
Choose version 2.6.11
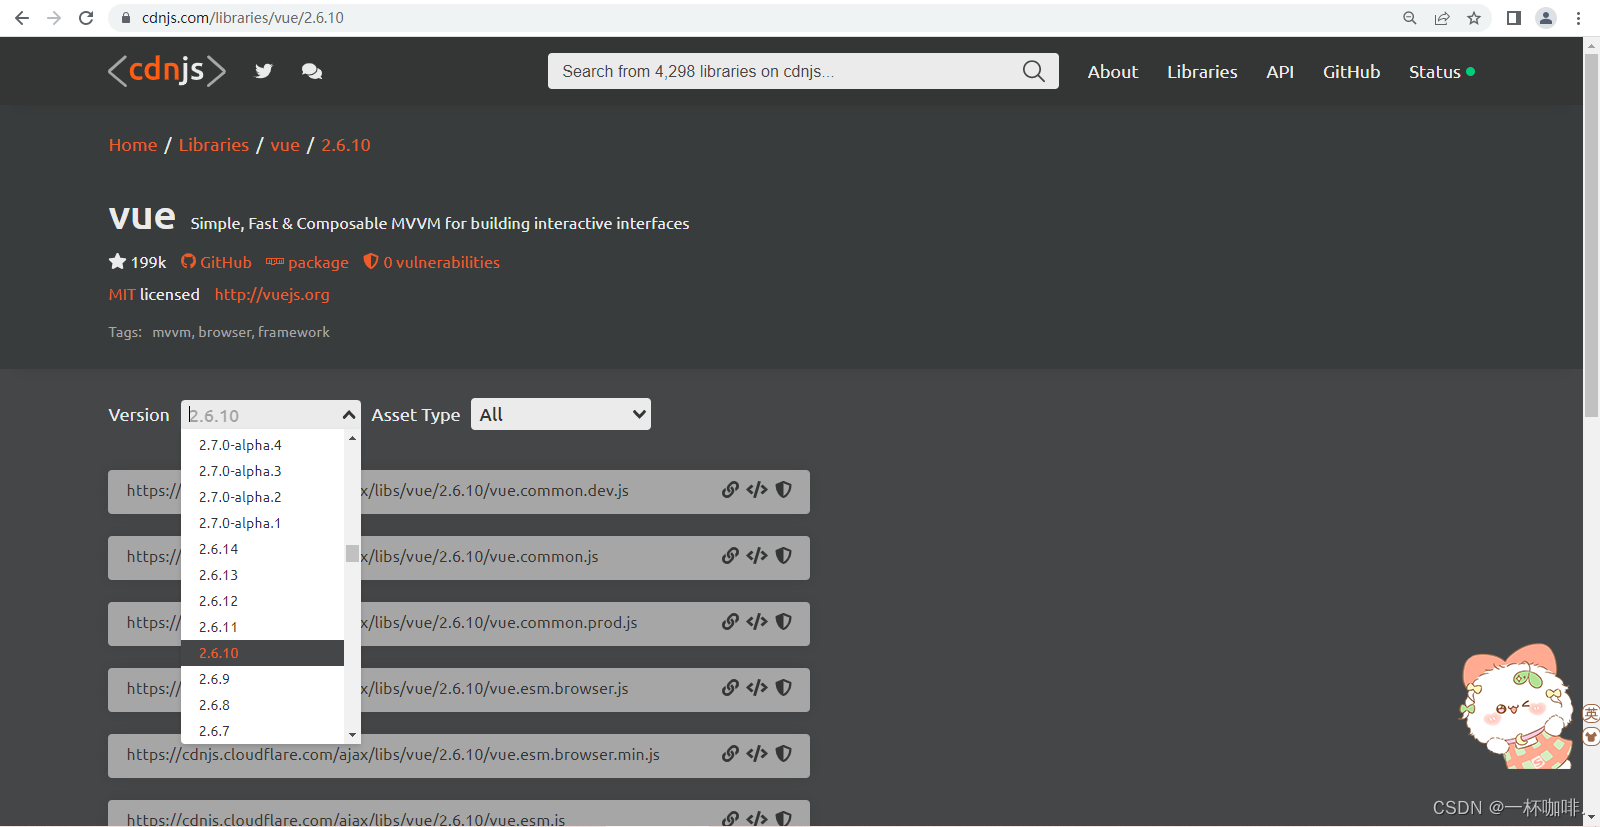(x=263, y=627)
